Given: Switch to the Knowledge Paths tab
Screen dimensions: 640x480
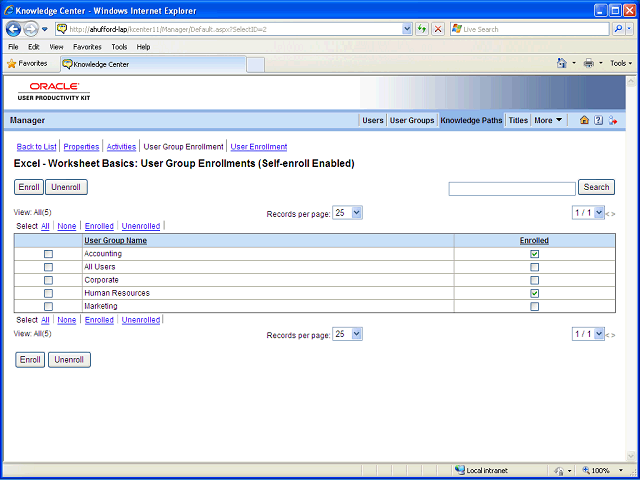Looking at the screenshot, I should pyautogui.click(x=471, y=120).
